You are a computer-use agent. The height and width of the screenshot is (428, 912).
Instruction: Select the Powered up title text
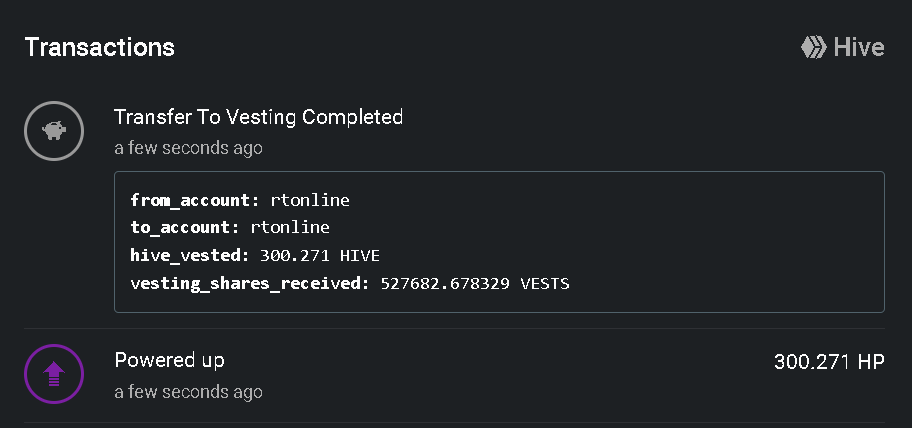coord(170,361)
